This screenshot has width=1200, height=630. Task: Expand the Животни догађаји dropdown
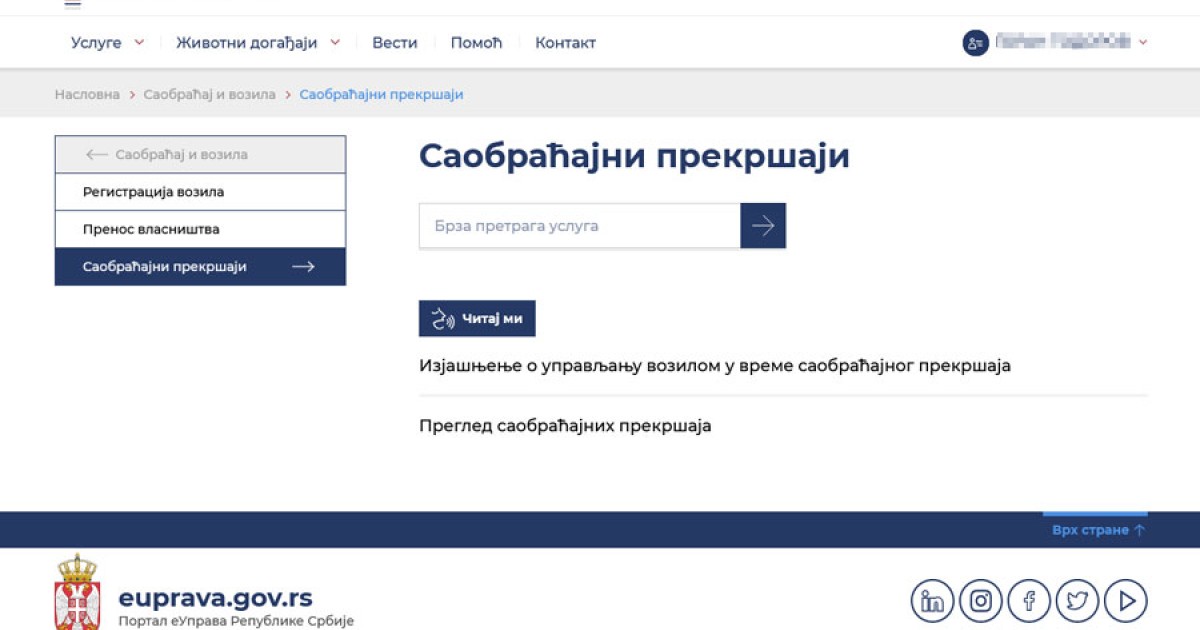click(258, 43)
